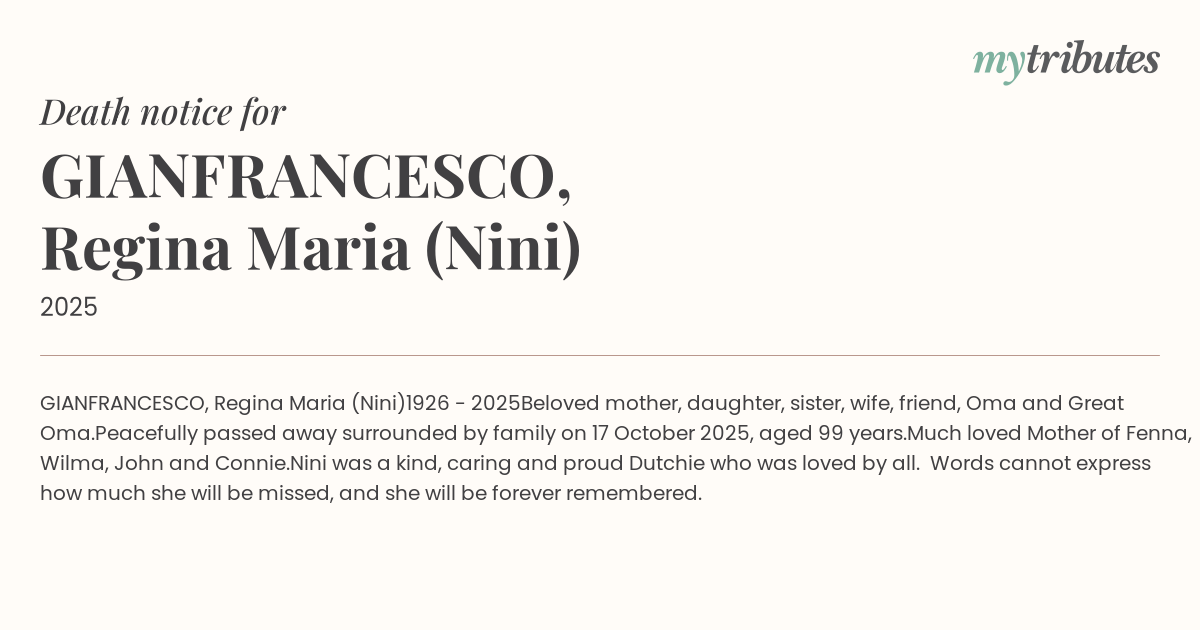Click the year 2025 below the title
The height and width of the screenshot is (630, 1200).
click(69, 307)
